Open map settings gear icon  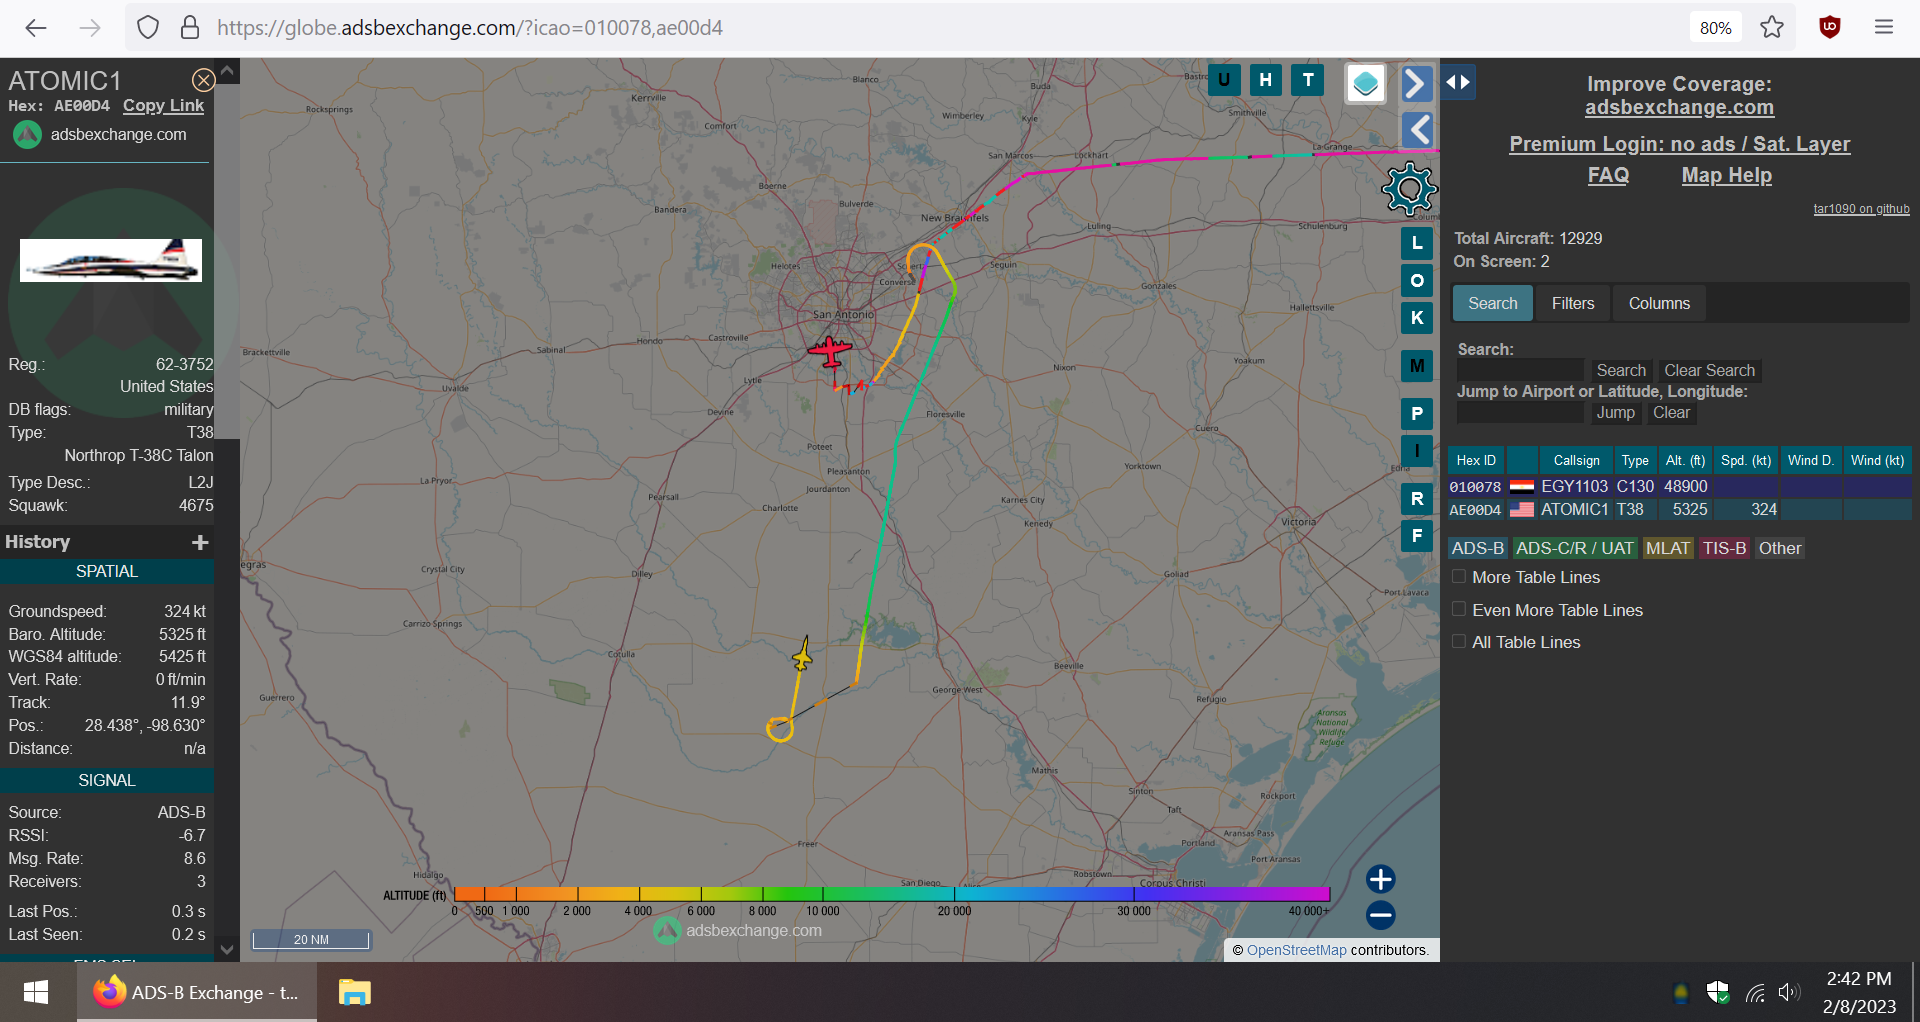[x=1409, y=188]
